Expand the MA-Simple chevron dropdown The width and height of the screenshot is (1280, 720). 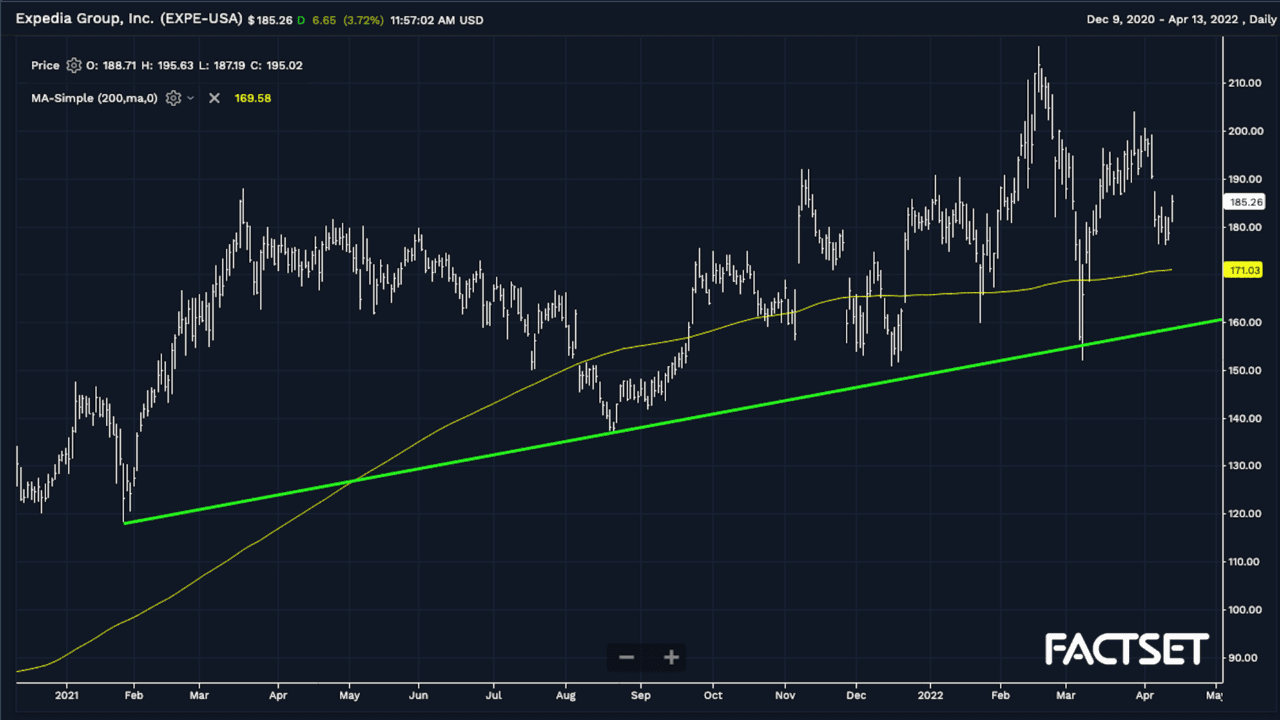pyautogui.click(x=191, y=98)
